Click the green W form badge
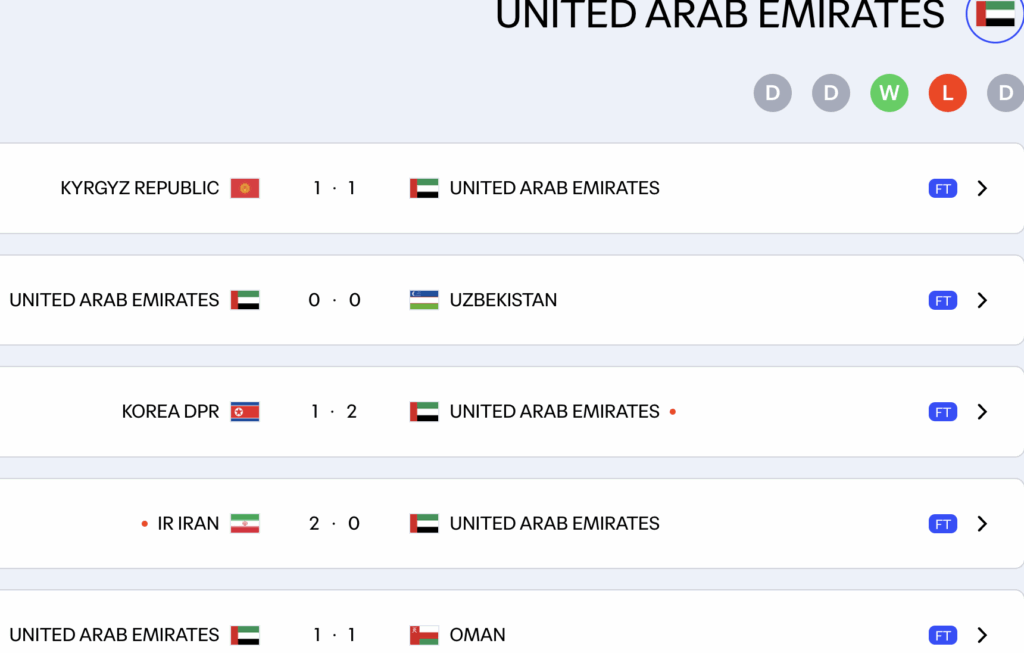The width and height of the screenshot is (1024, 653). click(889, 94)
